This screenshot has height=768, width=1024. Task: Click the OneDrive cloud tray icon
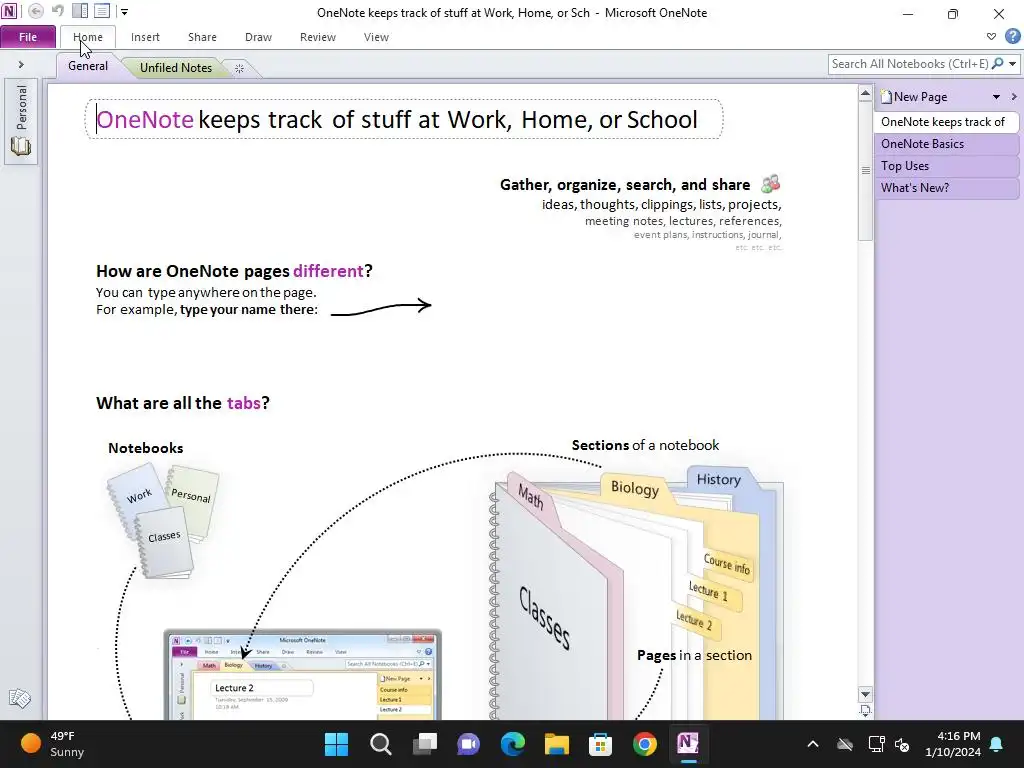pyautogui.click(x=845, y=744)
